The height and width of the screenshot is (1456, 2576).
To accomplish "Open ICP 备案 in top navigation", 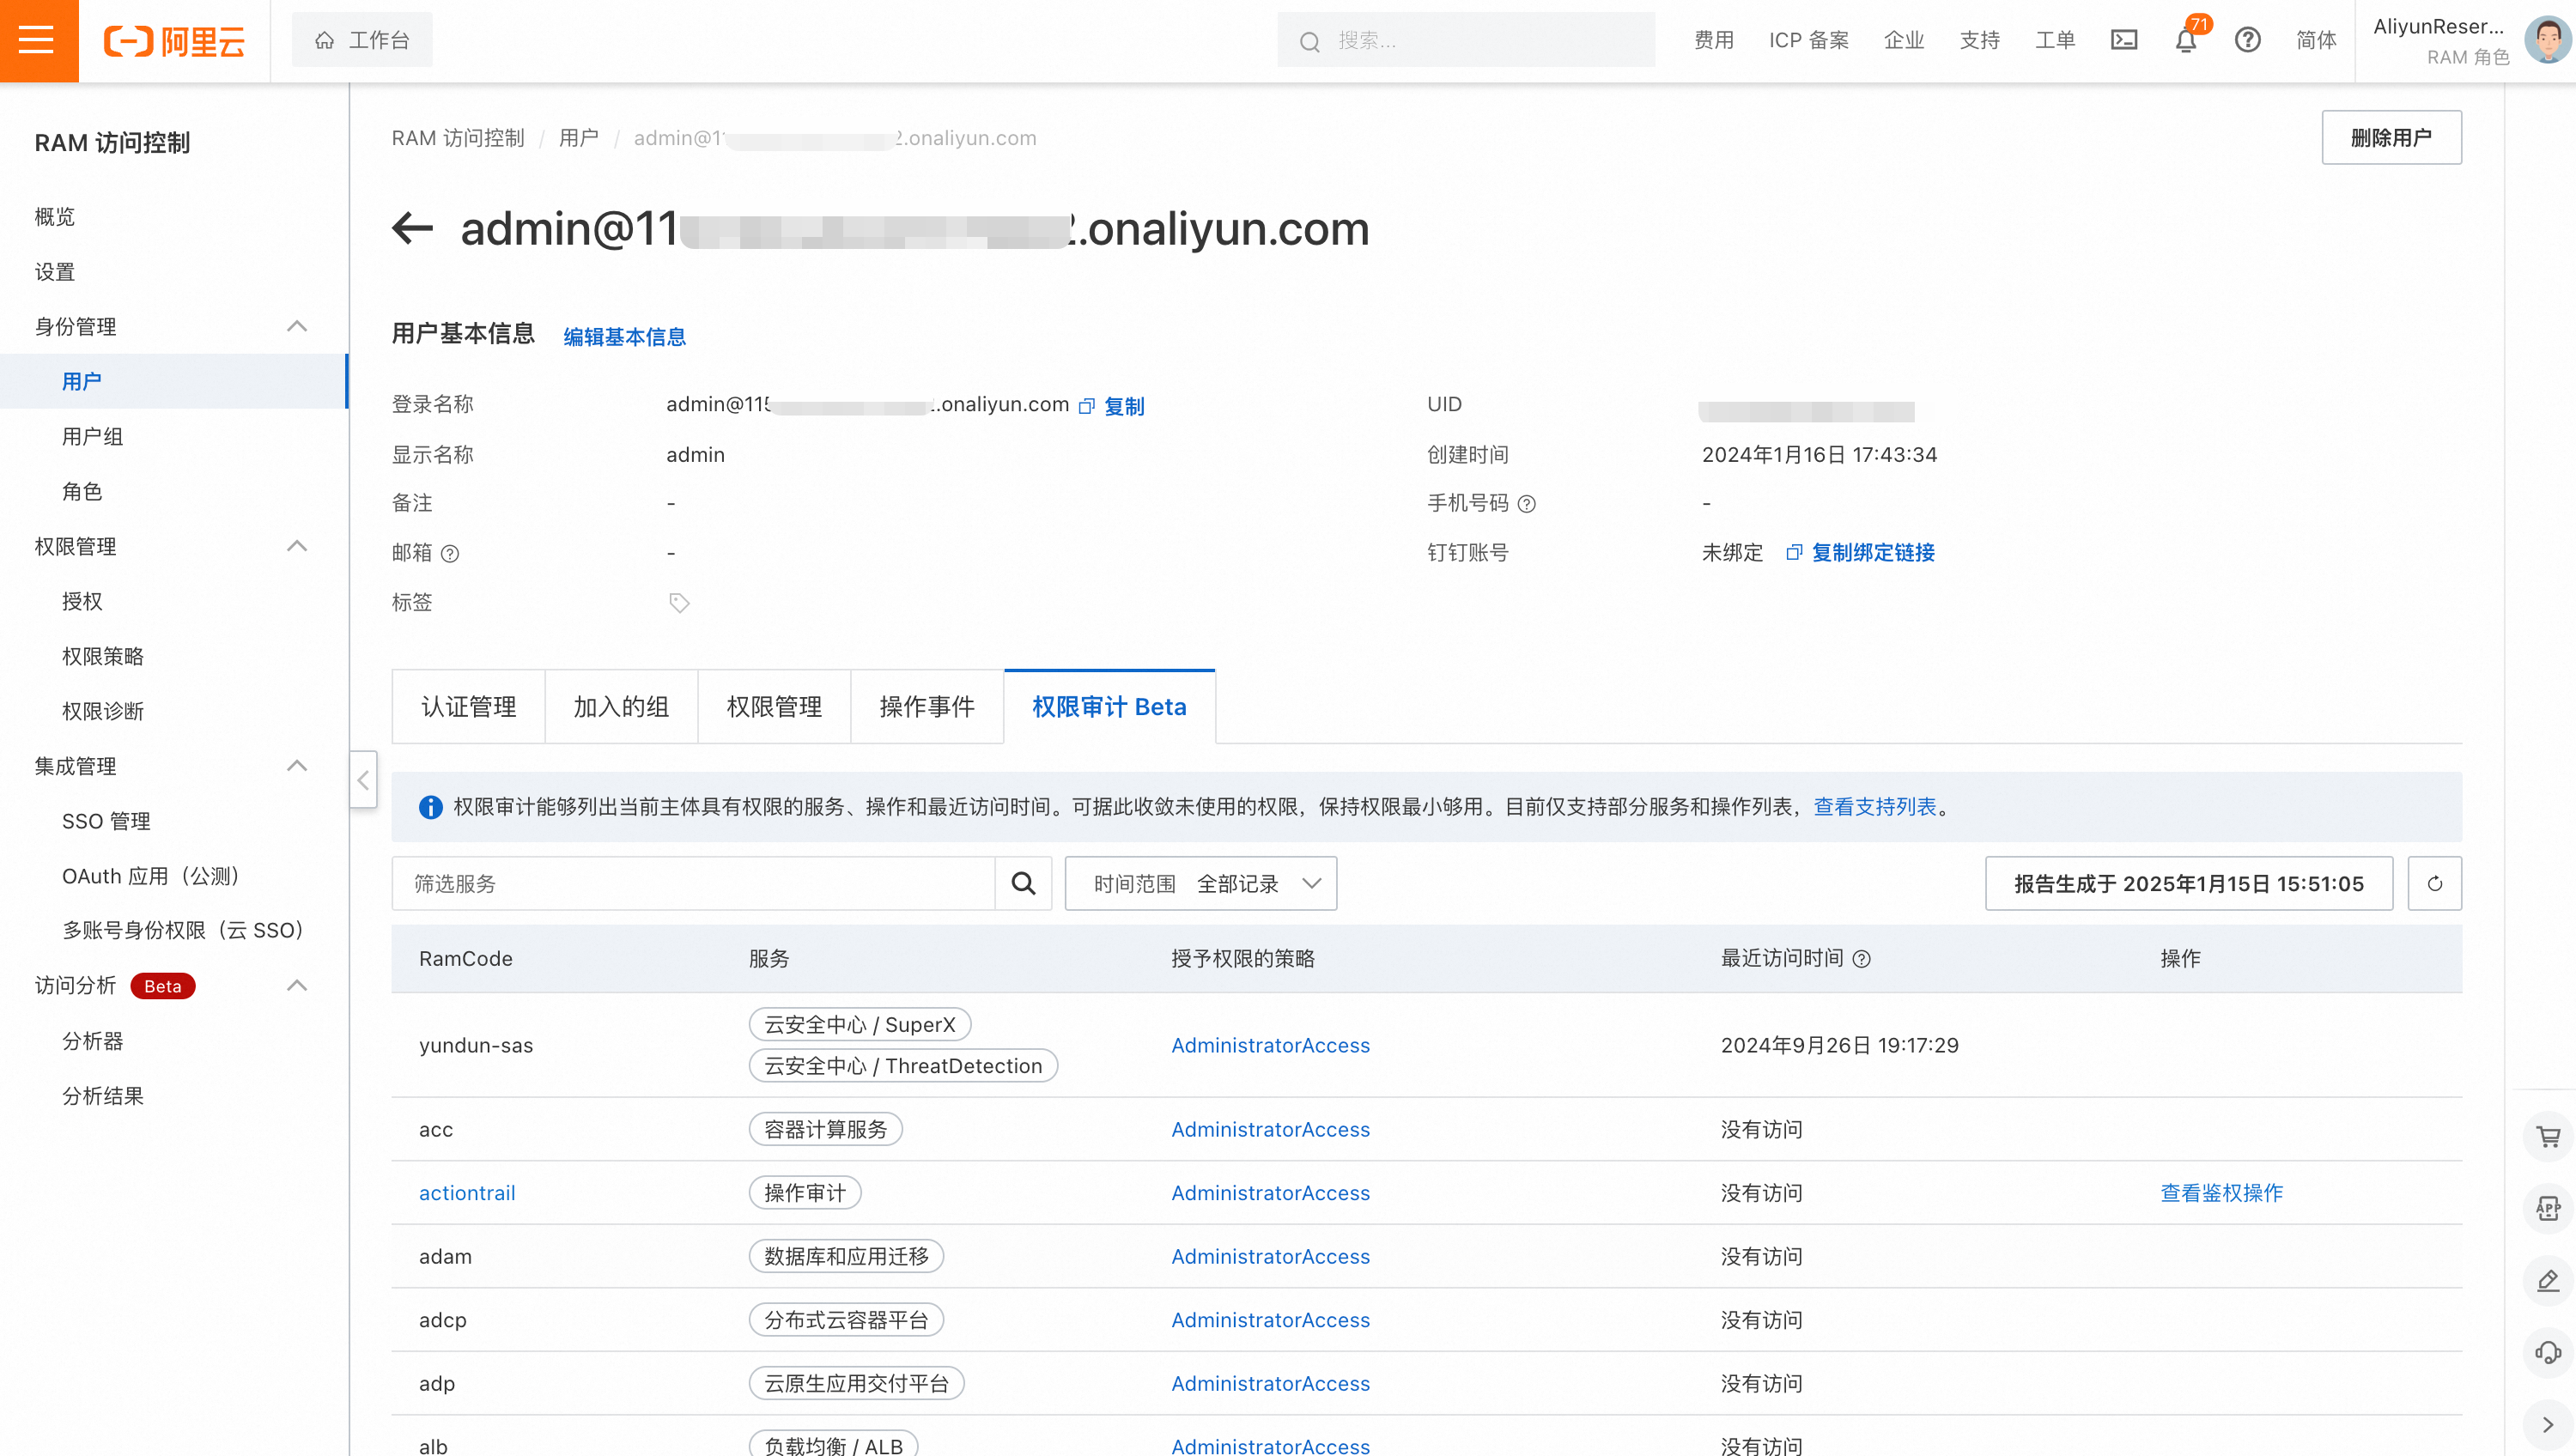I will click(1809, 41).
